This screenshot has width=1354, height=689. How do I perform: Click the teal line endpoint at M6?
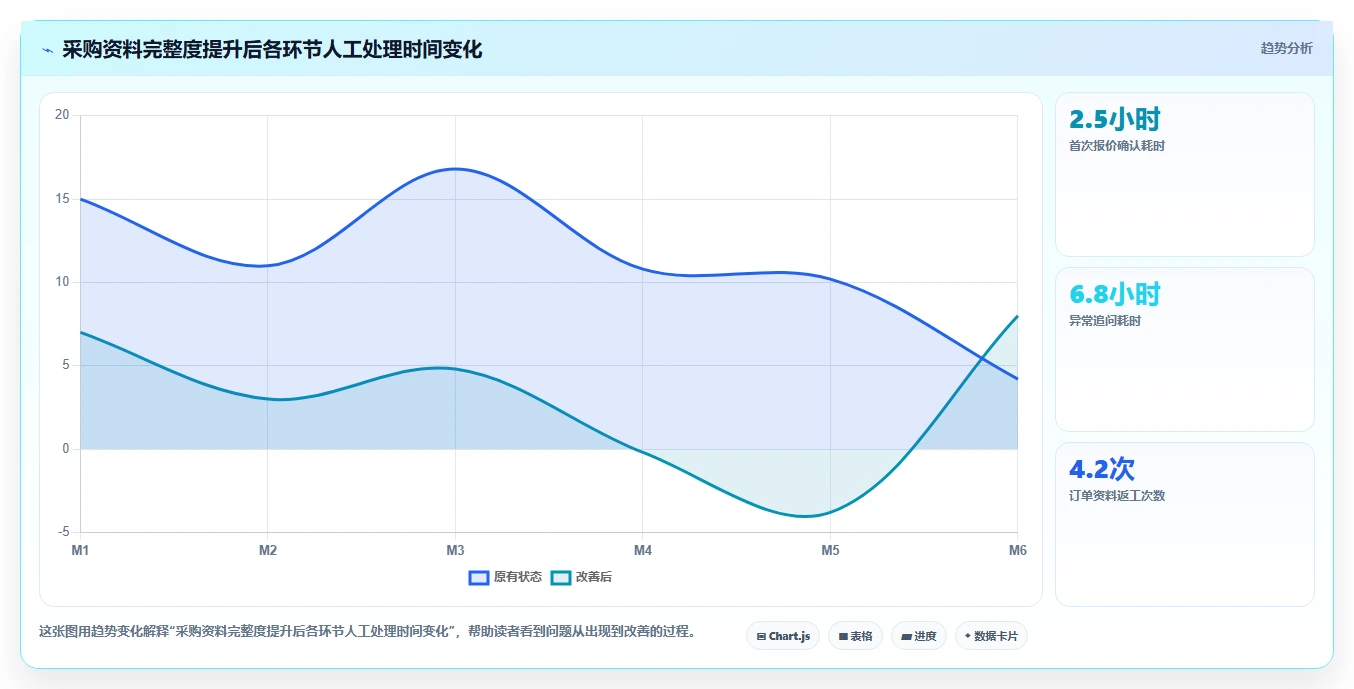(1017, 316)
